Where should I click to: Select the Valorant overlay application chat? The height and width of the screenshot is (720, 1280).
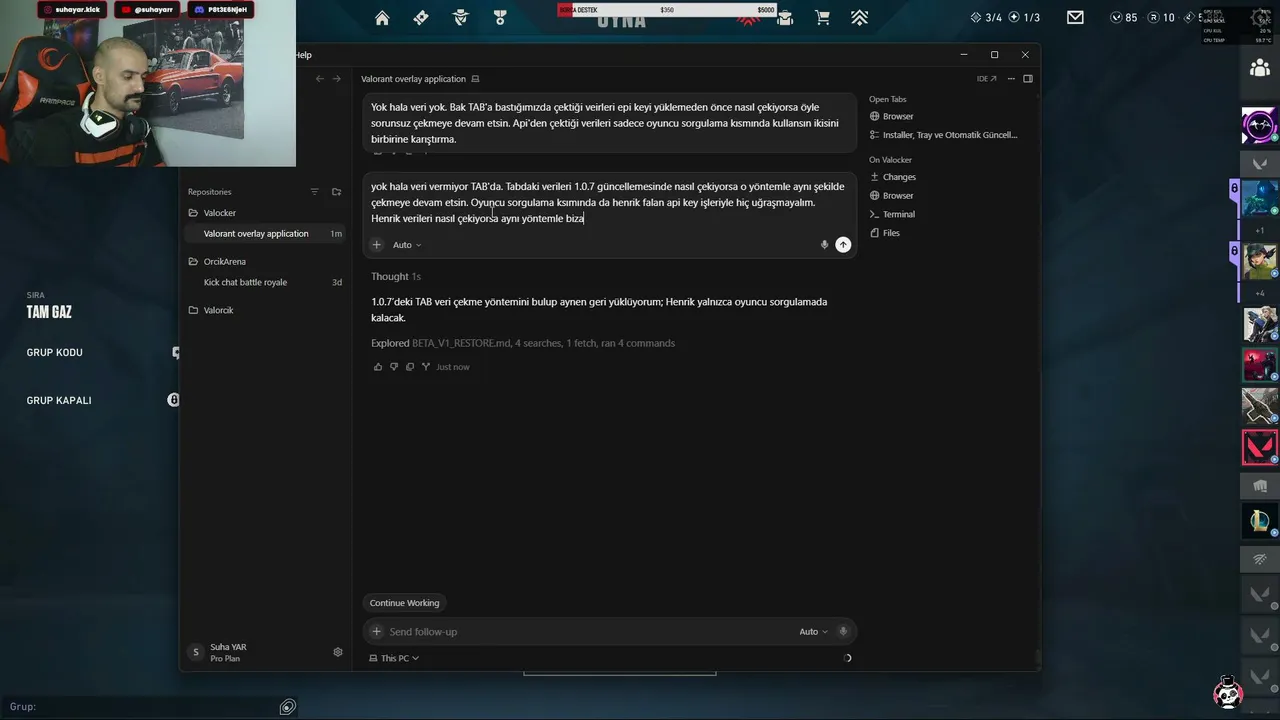(x=264, y=234)
